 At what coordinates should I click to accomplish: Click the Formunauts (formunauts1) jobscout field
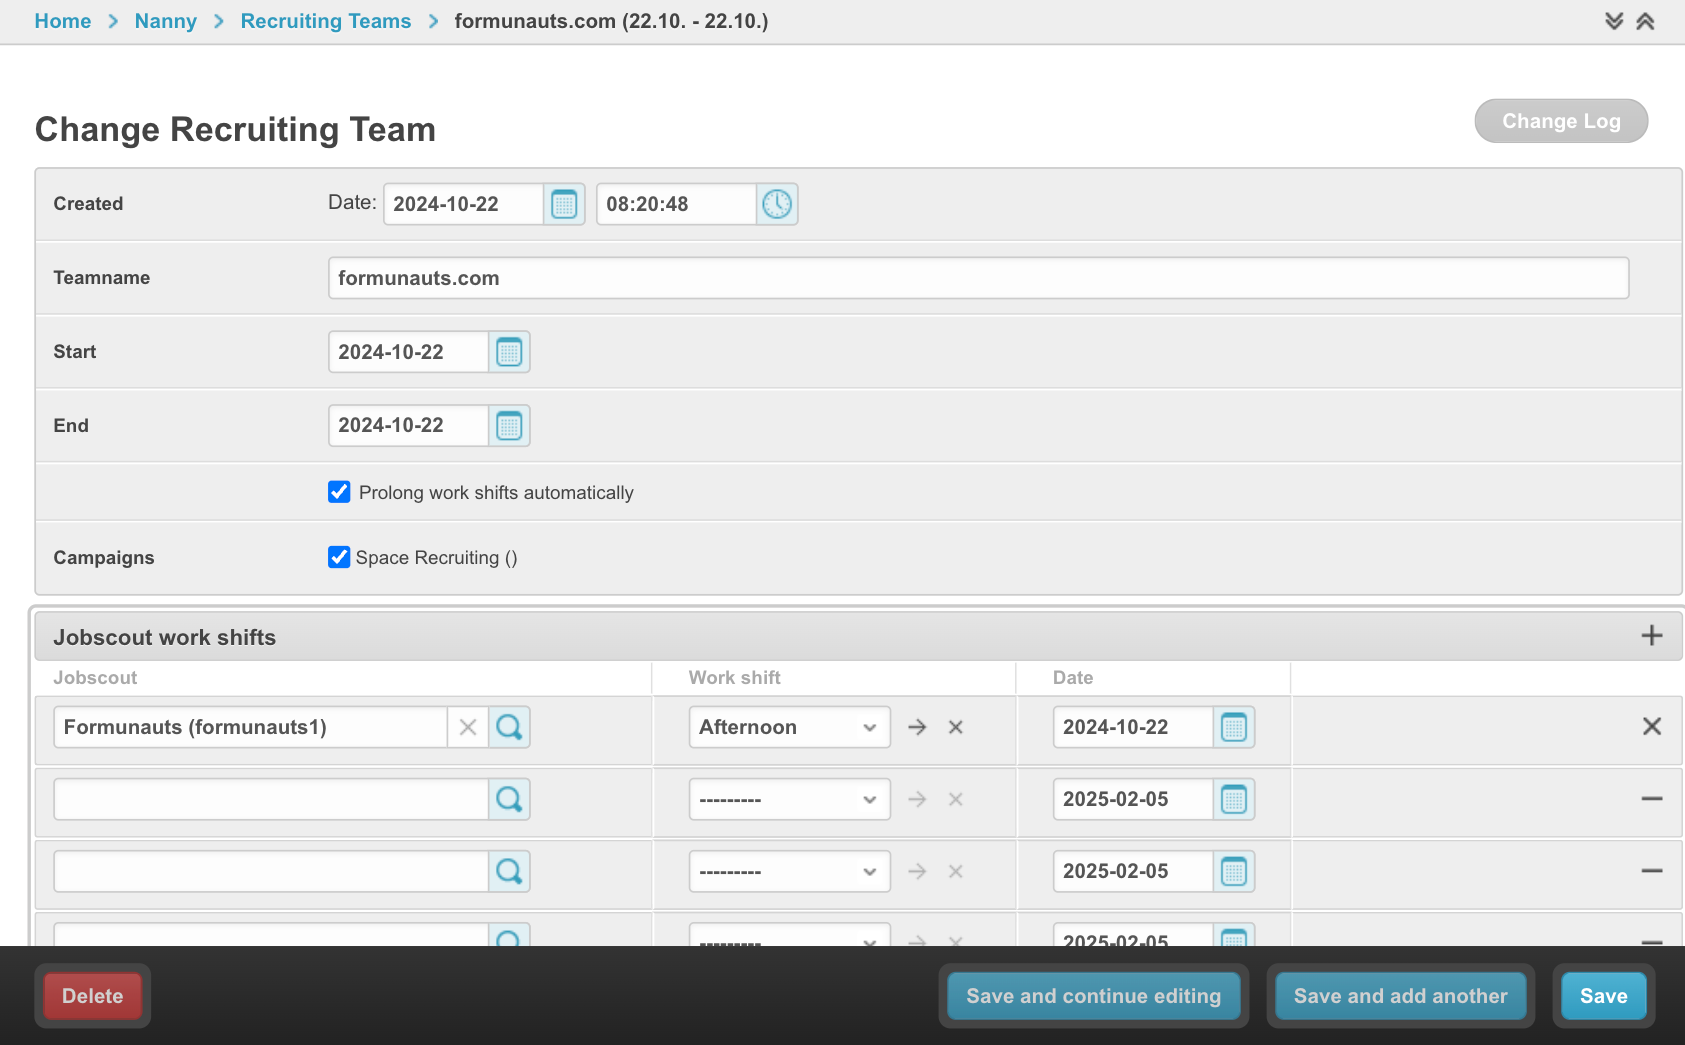[251, 727]
